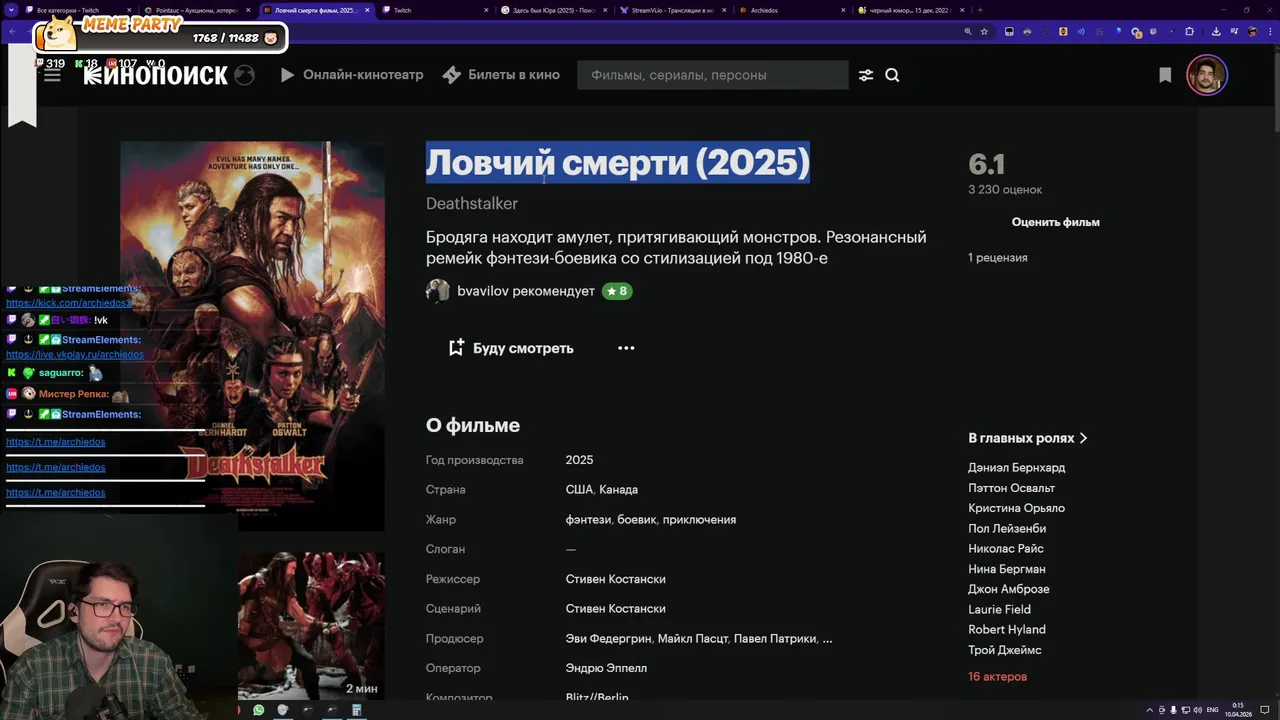Expand В главных ролях chevron
Screen dimensions: 1280x720
tap(1084, 438)
